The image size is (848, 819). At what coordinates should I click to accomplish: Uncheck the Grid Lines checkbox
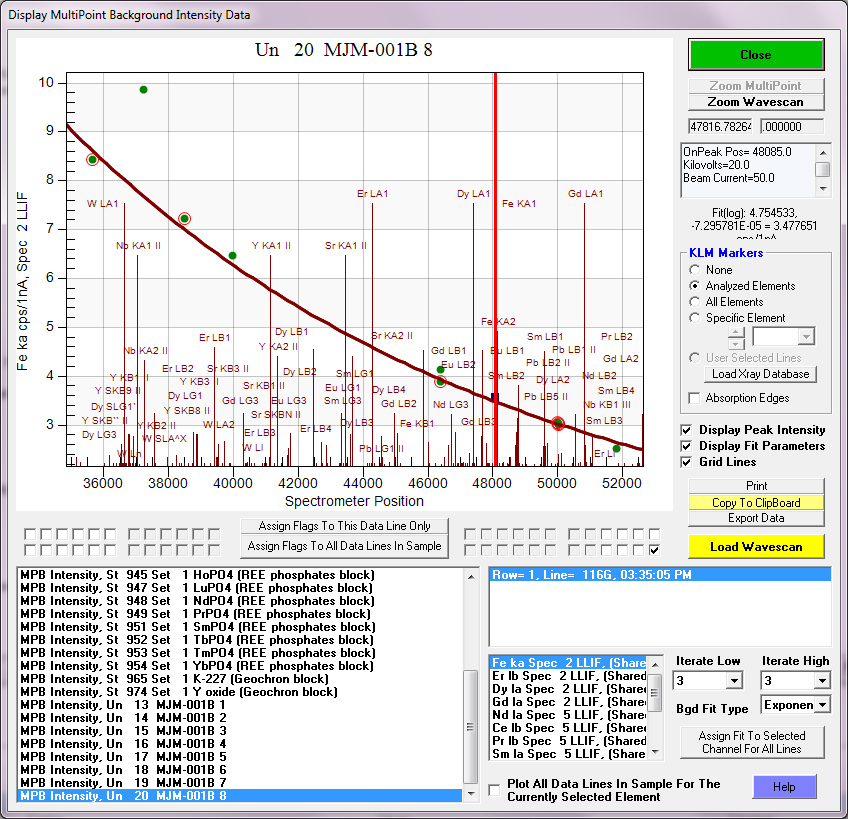pos(686,462)
